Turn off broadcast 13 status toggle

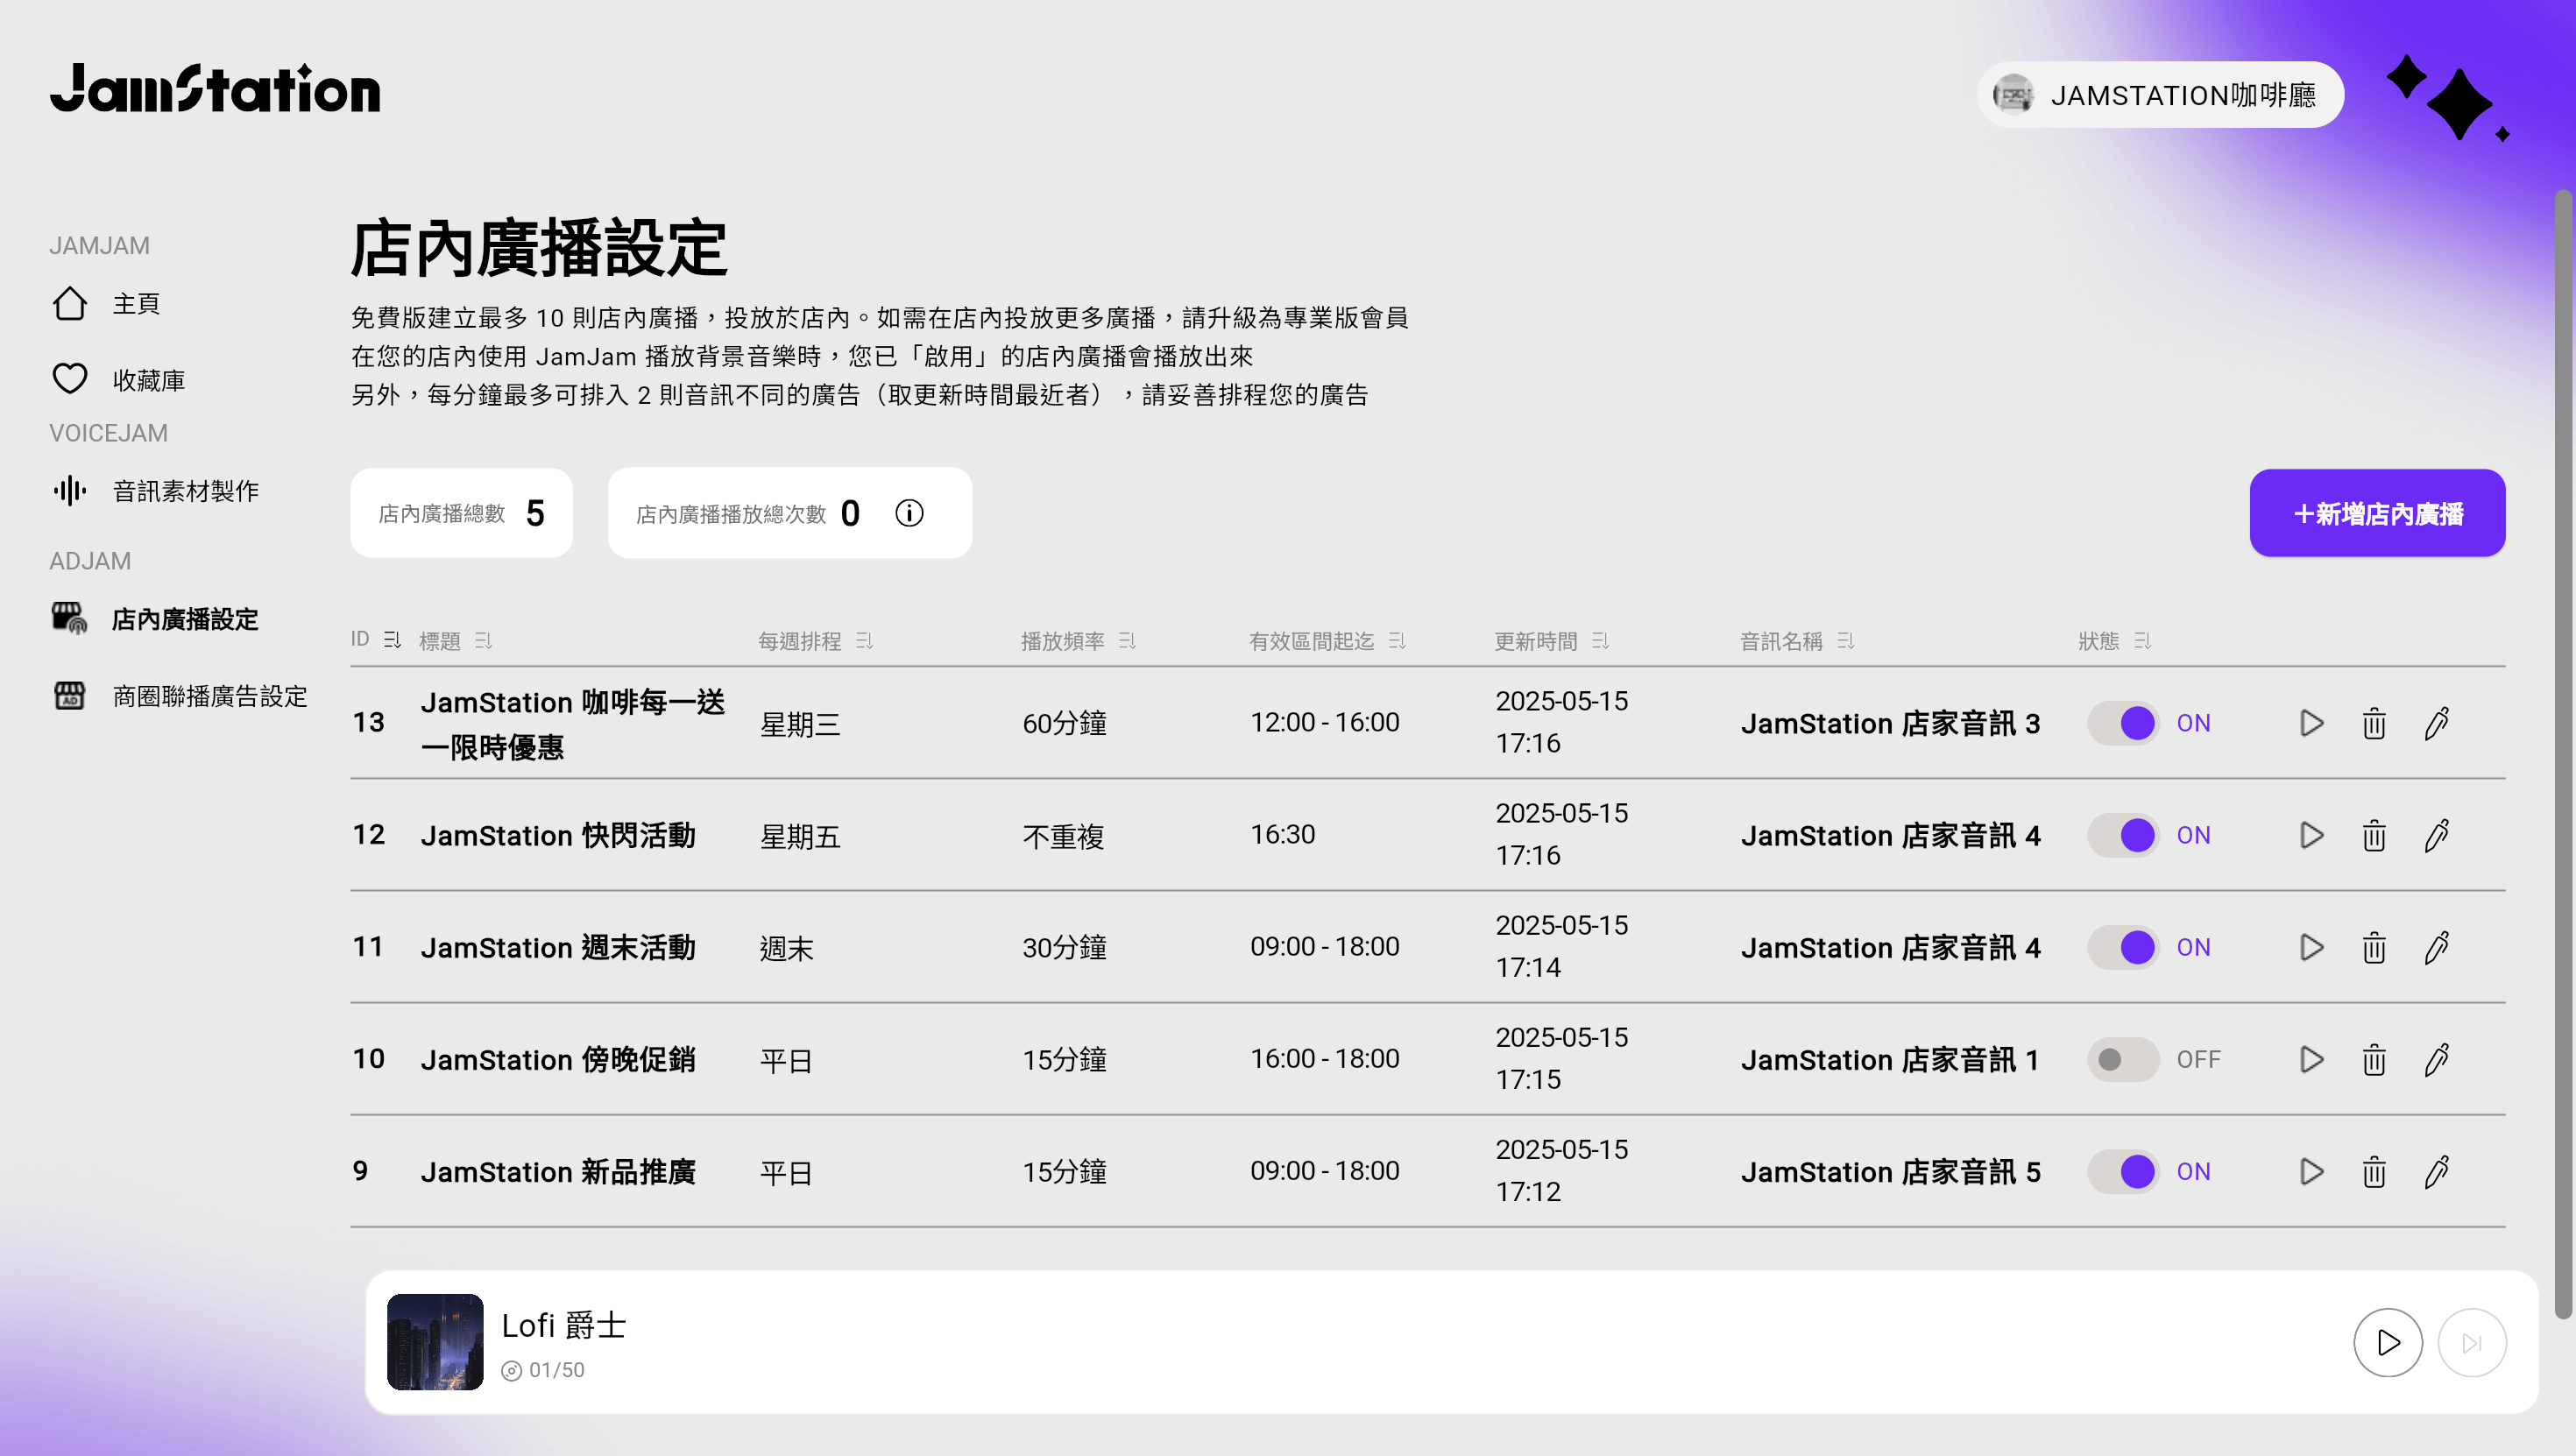[x=2123, y=723]
